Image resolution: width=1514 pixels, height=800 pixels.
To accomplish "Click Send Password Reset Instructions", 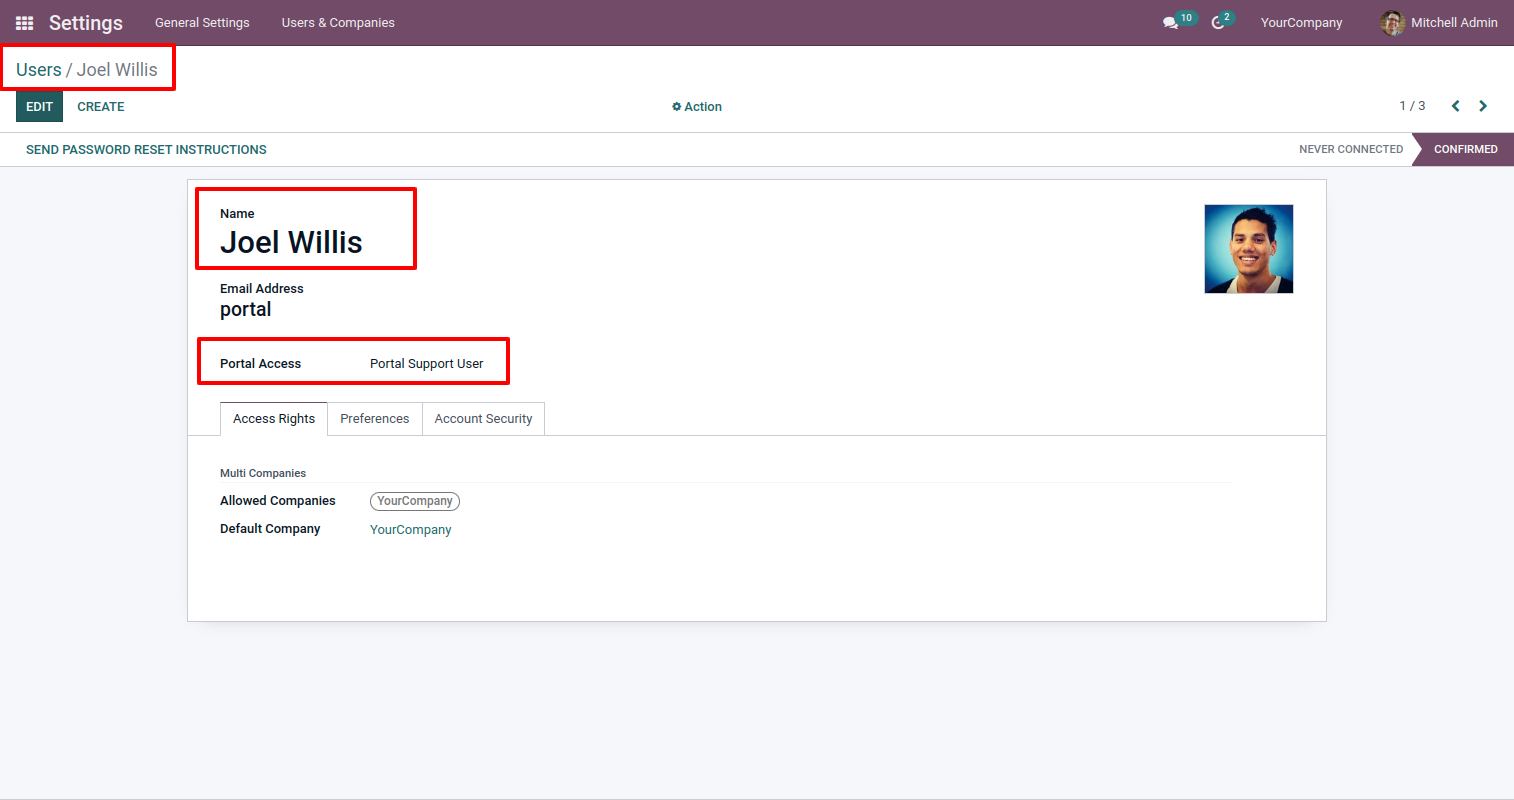I will point(146,150).
